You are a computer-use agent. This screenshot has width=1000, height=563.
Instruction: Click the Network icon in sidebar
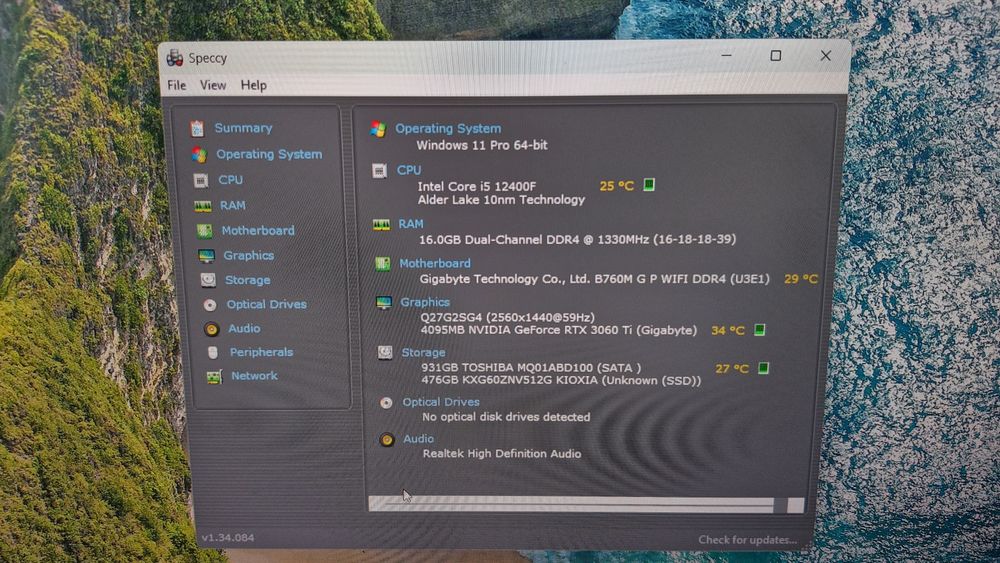click(214, 377)
